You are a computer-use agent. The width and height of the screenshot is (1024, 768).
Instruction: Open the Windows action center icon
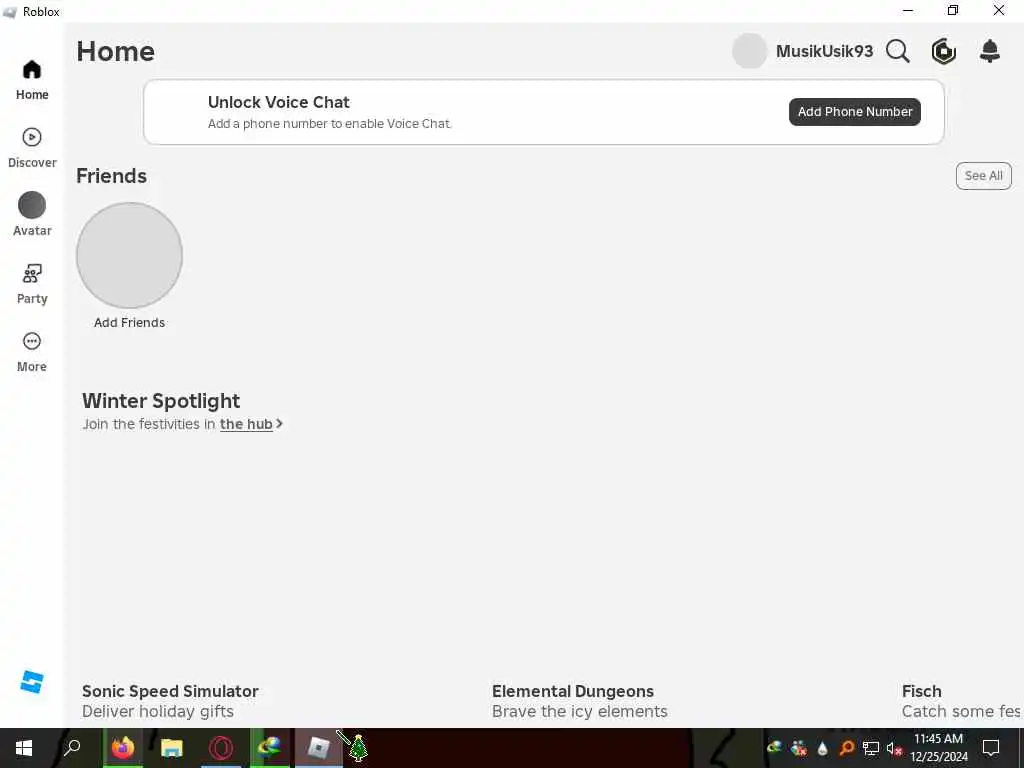(x=991, y=748)
